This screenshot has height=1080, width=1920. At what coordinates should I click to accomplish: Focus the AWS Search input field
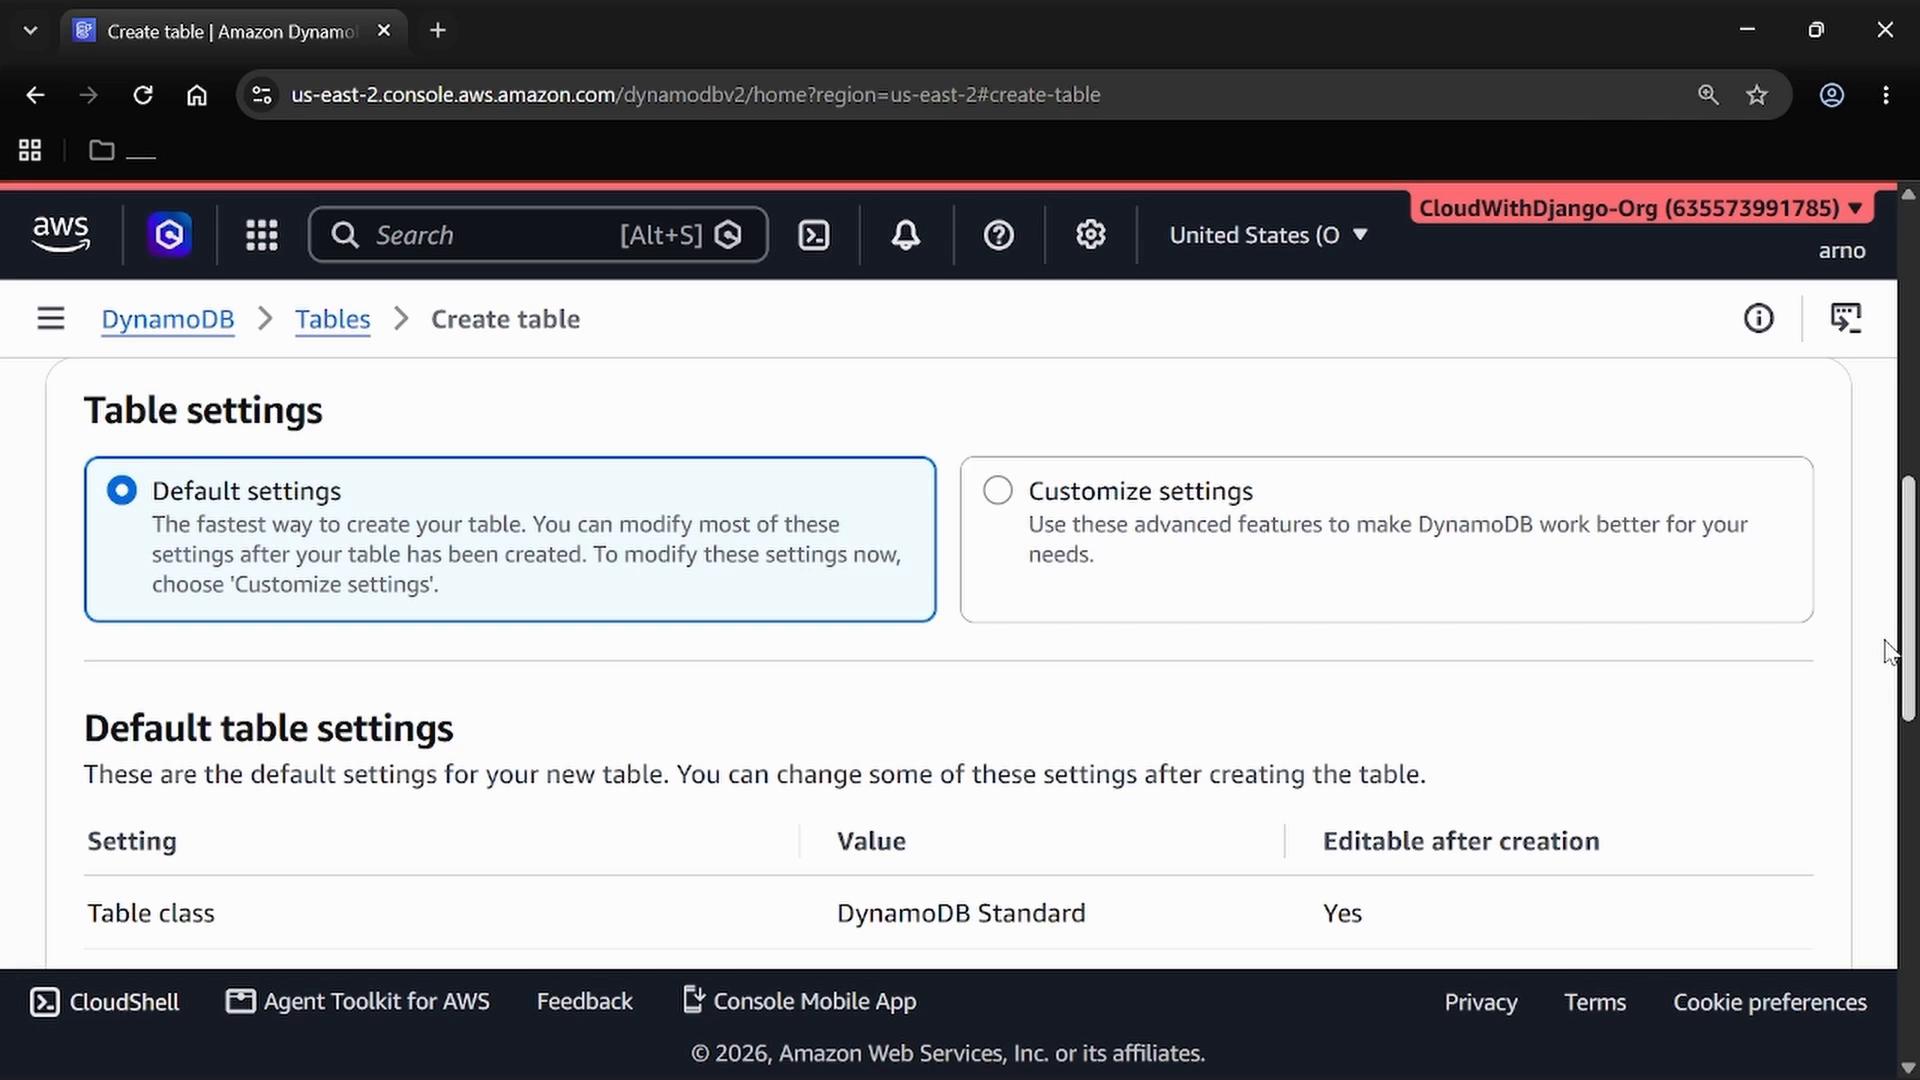pos(538,235)
